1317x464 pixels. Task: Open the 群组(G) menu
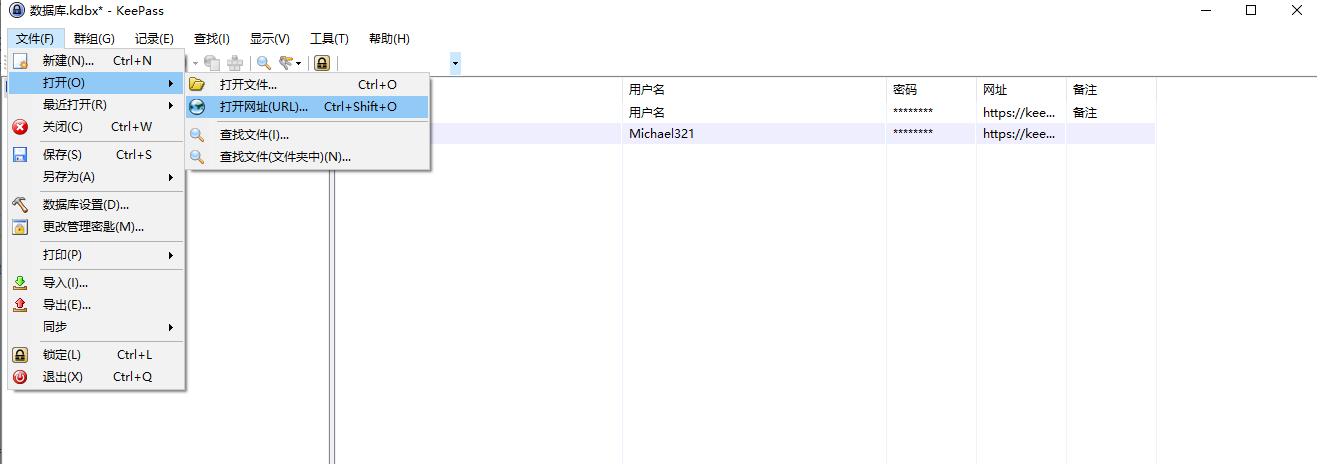[94, 39]
